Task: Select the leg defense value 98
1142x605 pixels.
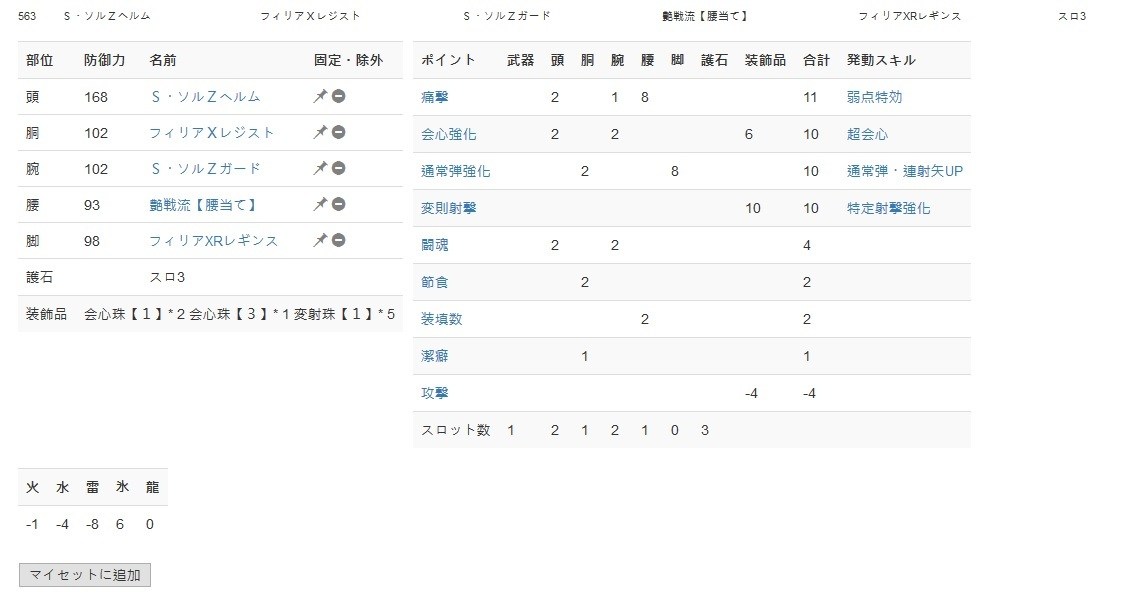Action: click(92, 241)
